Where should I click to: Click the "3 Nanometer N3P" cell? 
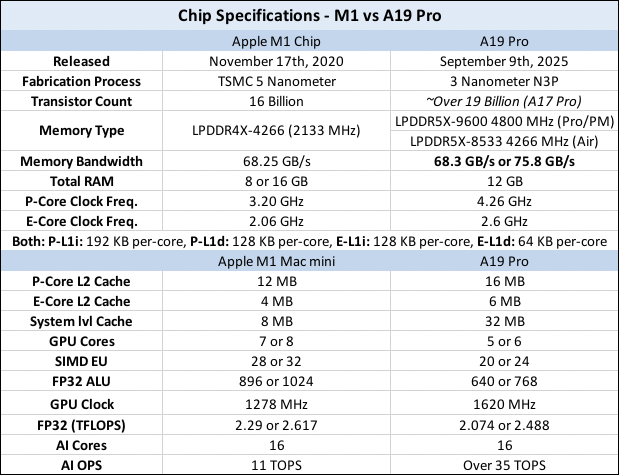pyautogui.click(x=501, y=81)
